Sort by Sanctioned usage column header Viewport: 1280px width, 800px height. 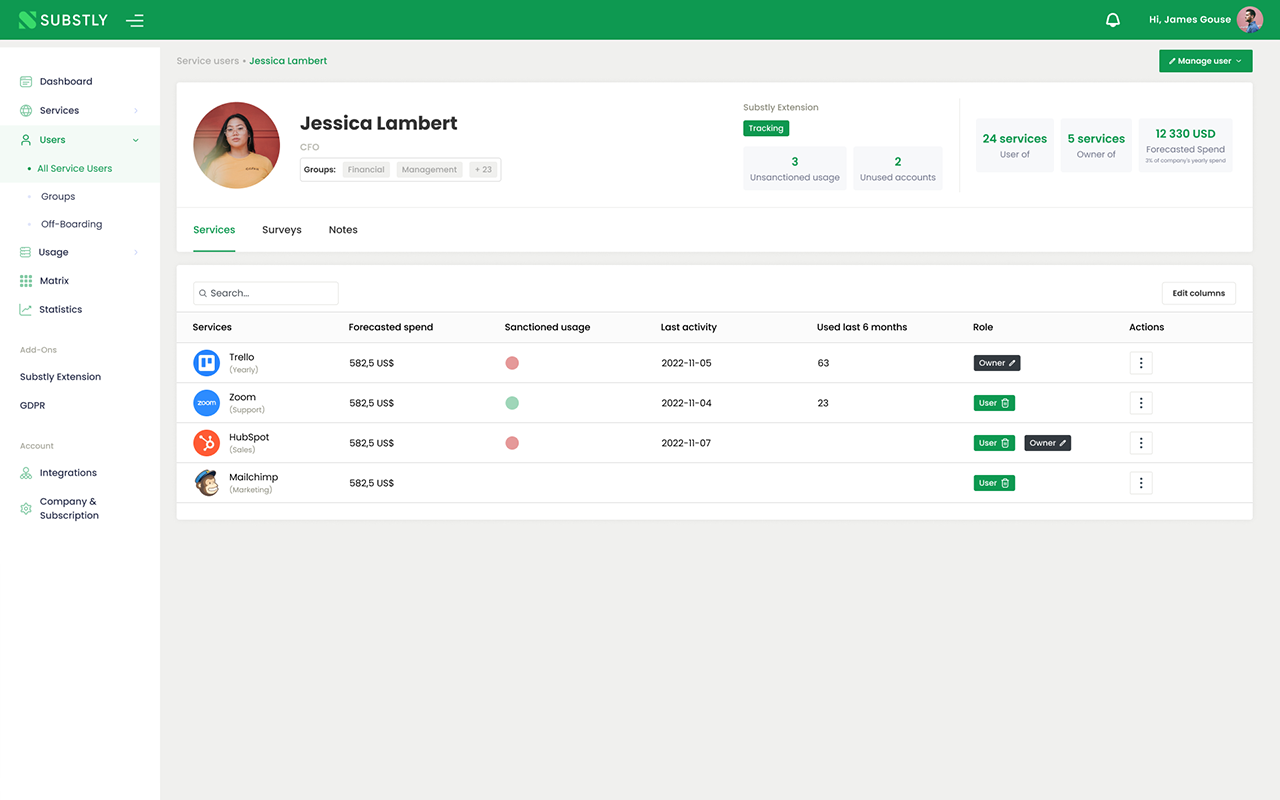(x=548, y=327)
